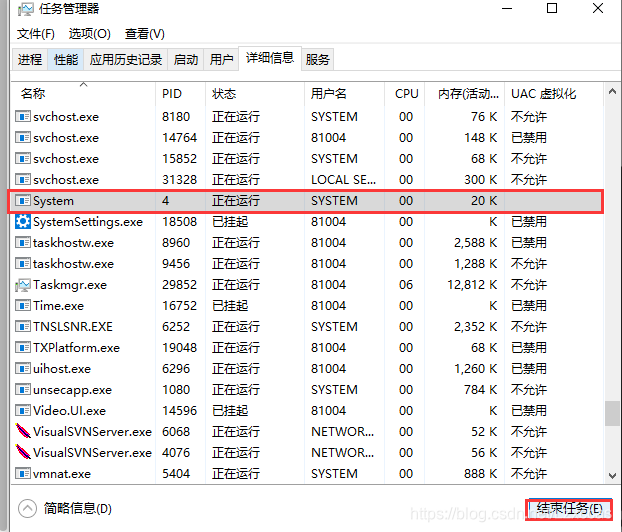This screenshot has width=622, height=532.
Task: Click the svchost.exe icon for PID 15852
Action: click(x=23, y=159)
